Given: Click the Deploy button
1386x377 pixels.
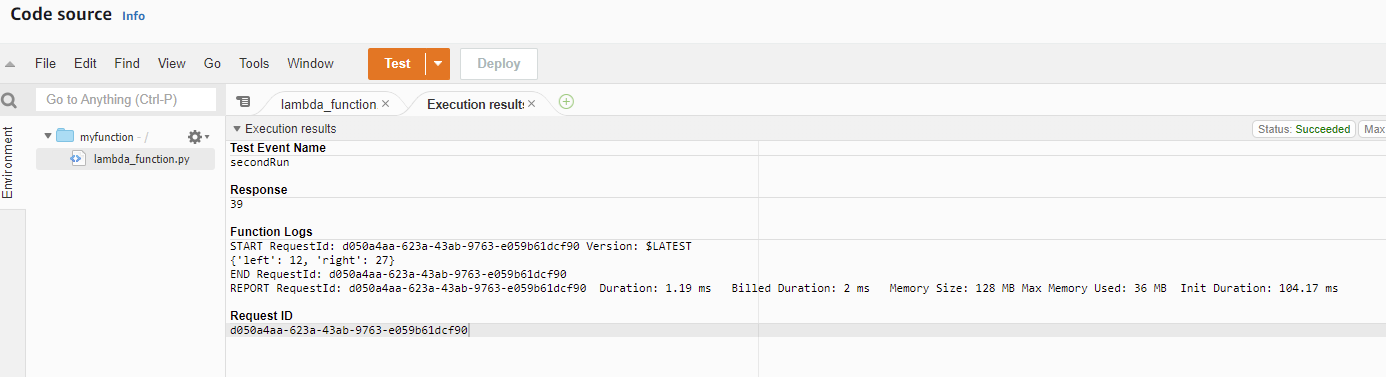Looking at the screenshot, I should coord(499,63).
